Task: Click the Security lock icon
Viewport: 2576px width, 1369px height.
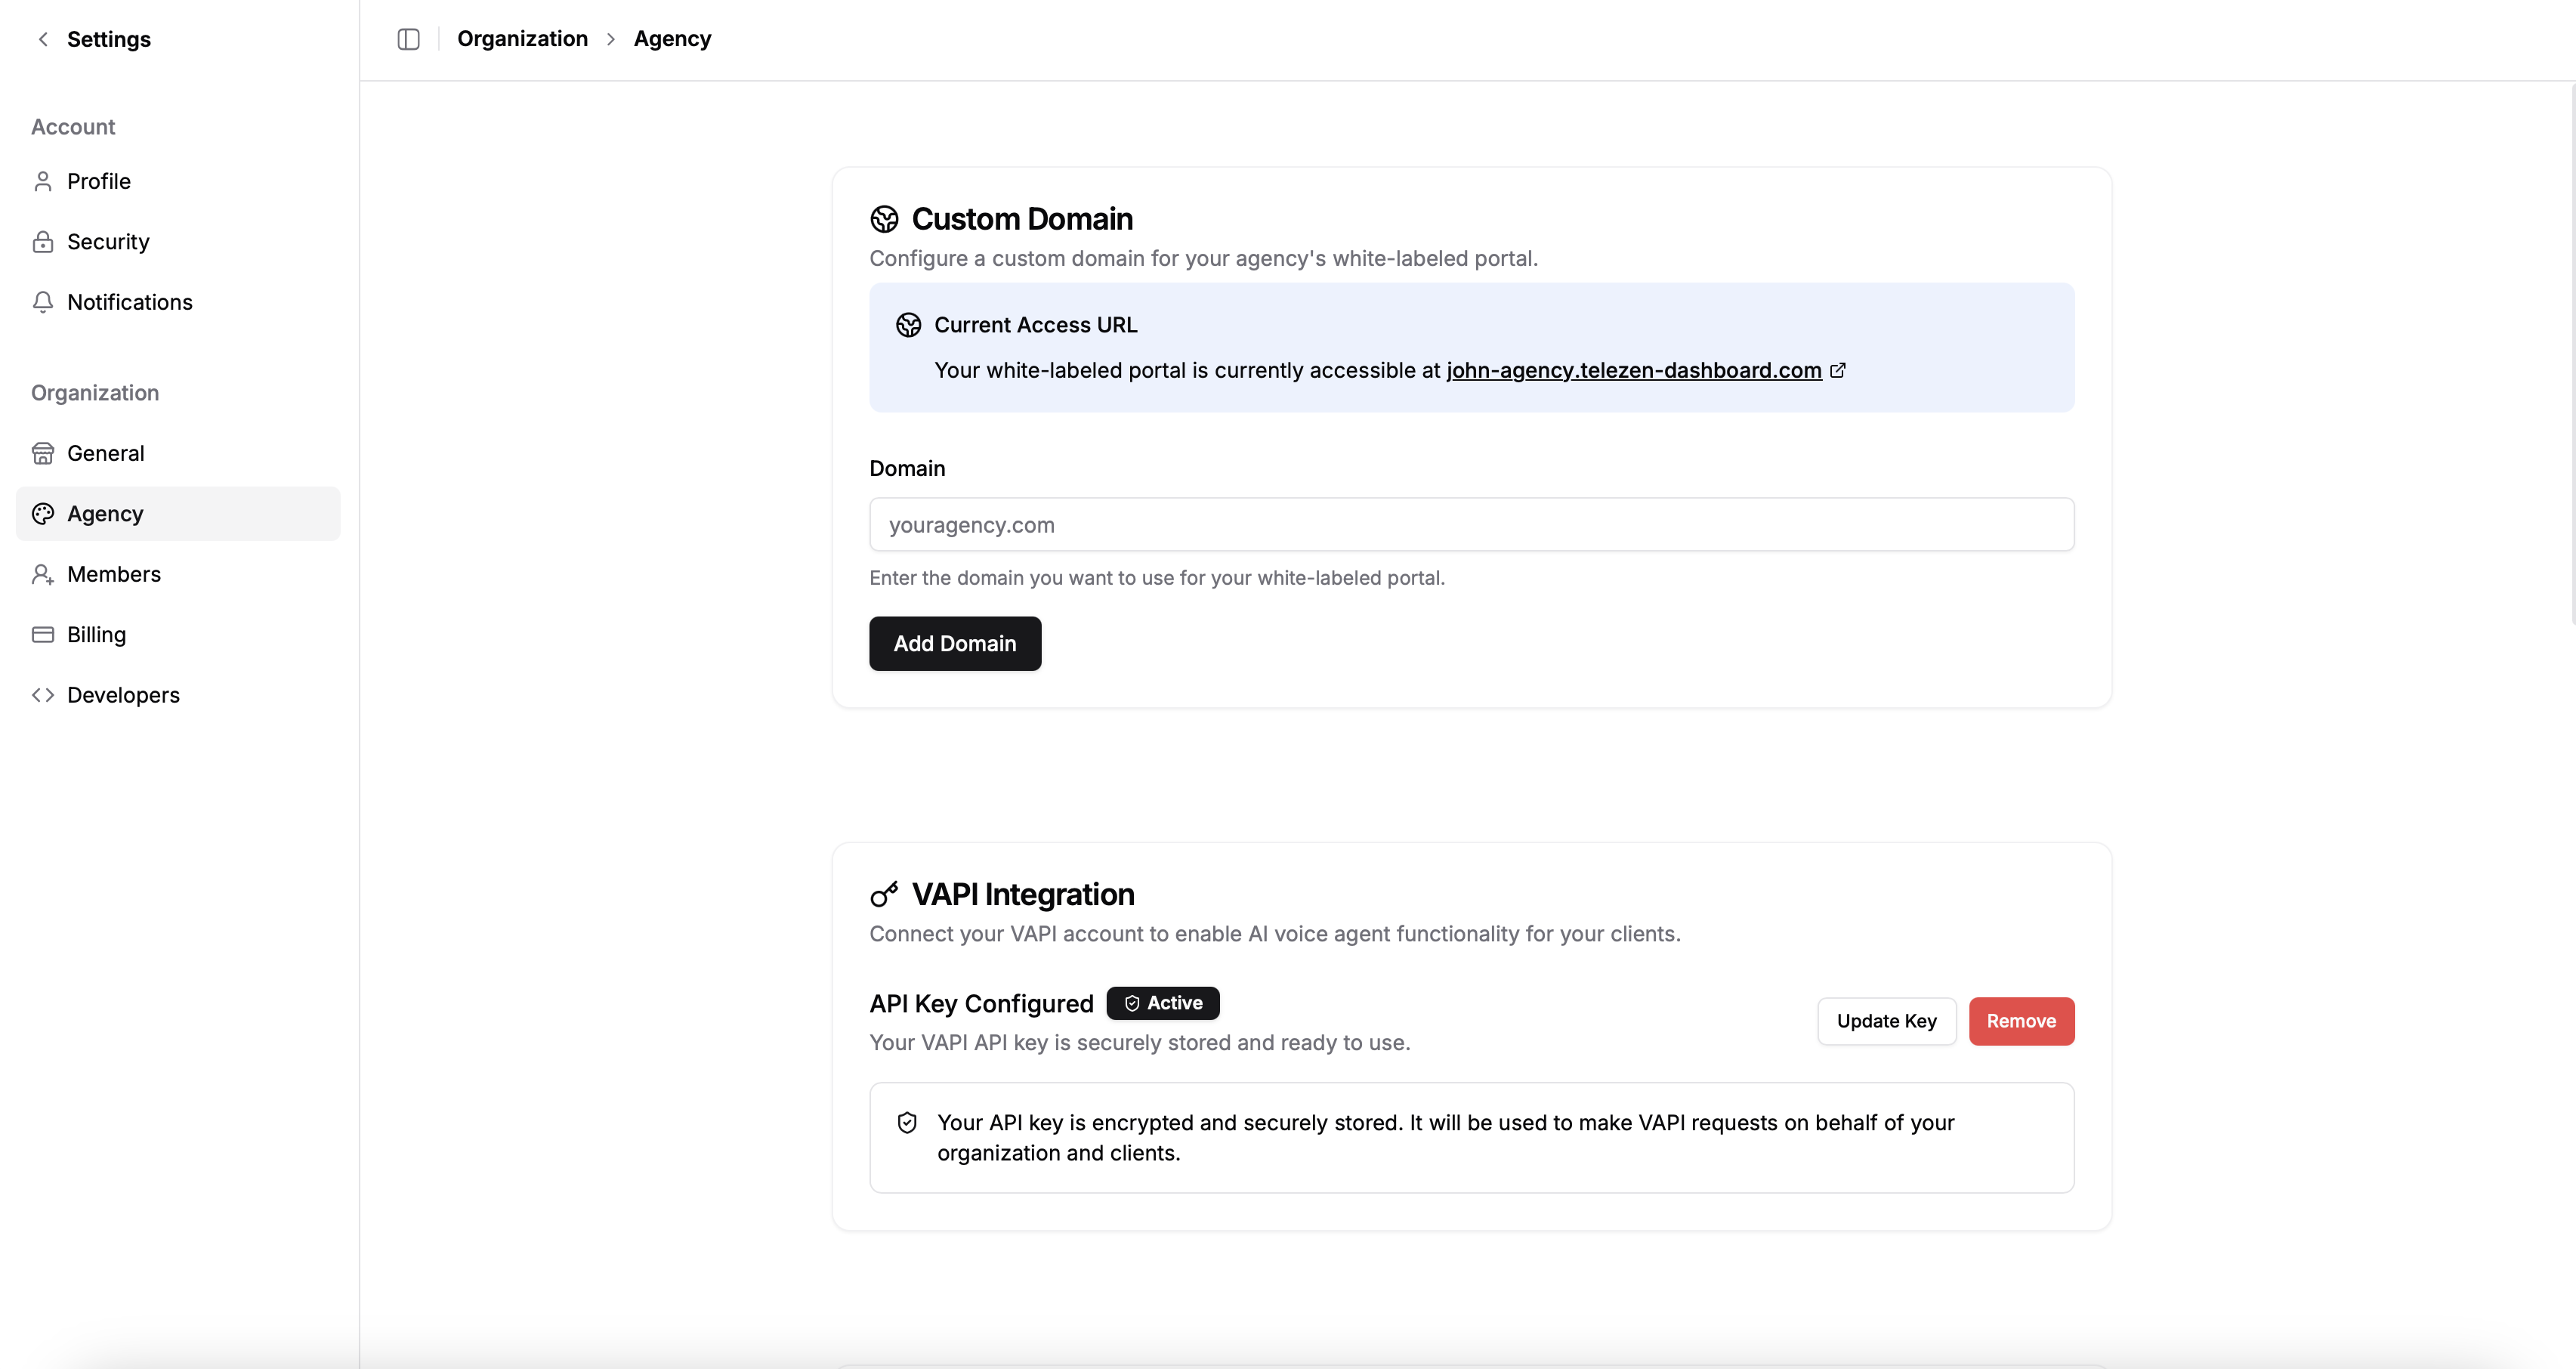Action: (x=43, y=242)
